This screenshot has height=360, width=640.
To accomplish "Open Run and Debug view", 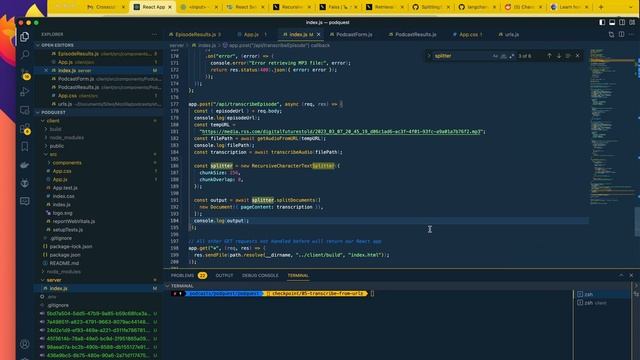I will point(24,91).
